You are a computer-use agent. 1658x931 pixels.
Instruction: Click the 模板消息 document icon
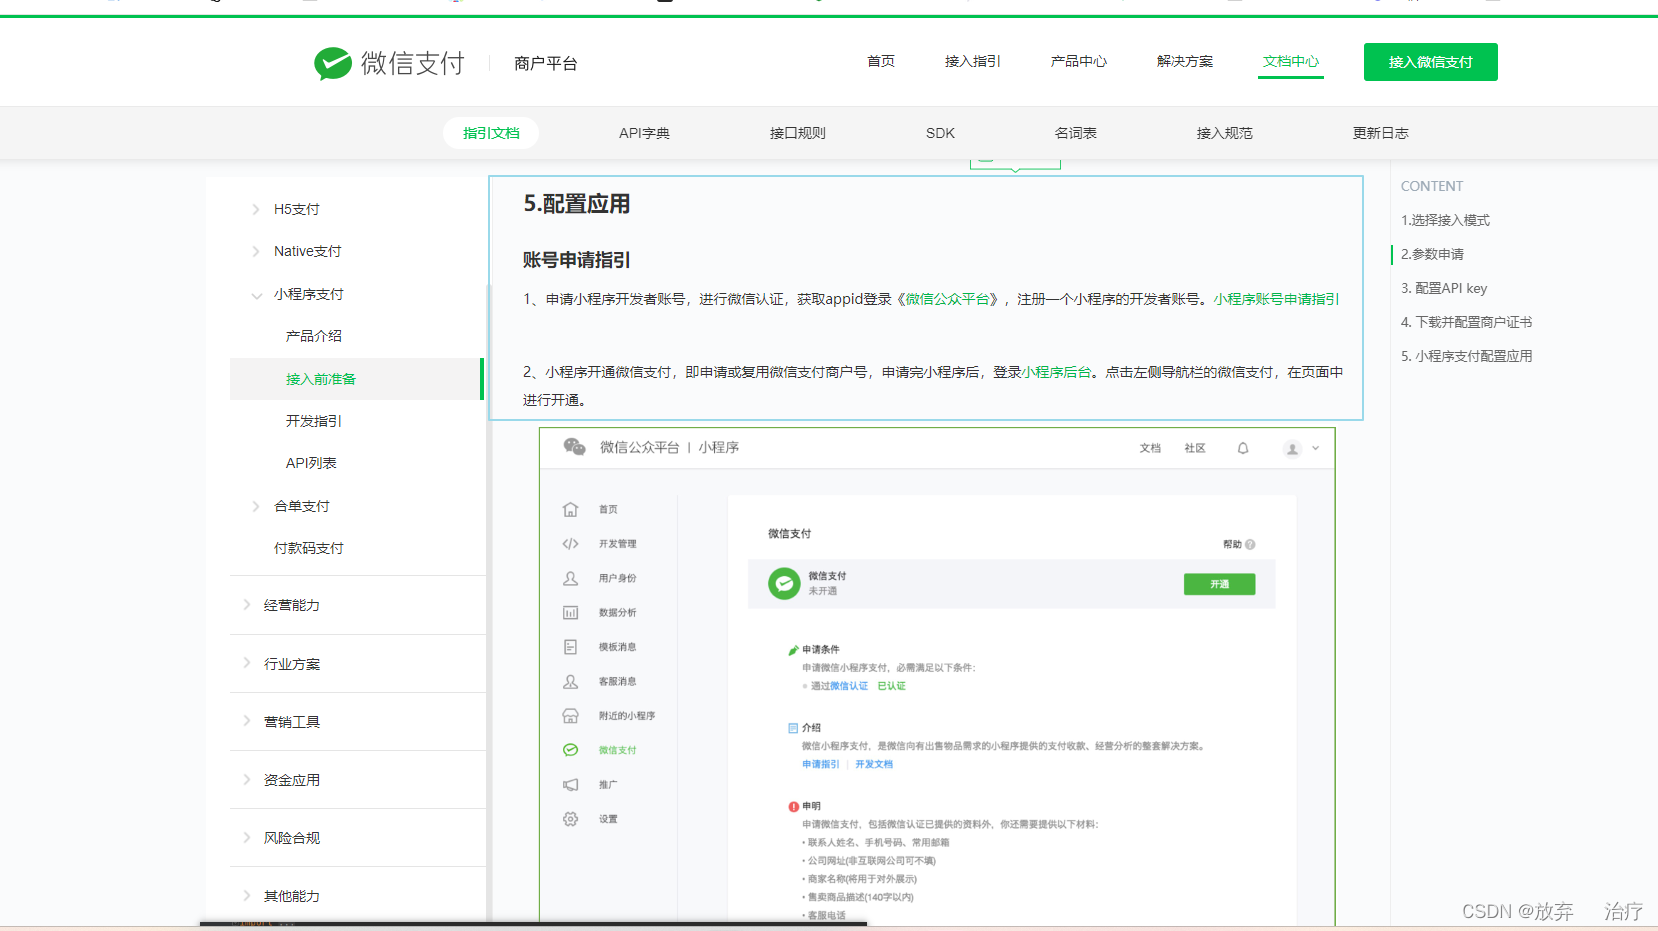(x=570, y=647)
